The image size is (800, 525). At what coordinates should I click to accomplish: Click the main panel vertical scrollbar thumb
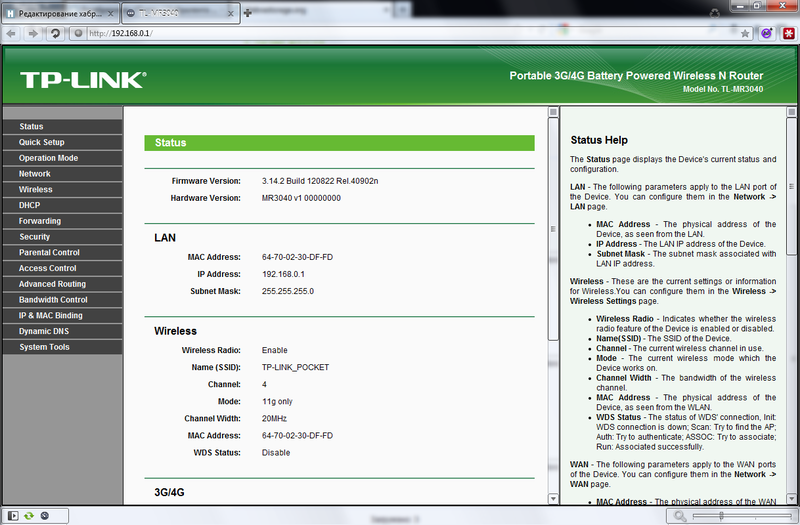[x=553, y=229]
